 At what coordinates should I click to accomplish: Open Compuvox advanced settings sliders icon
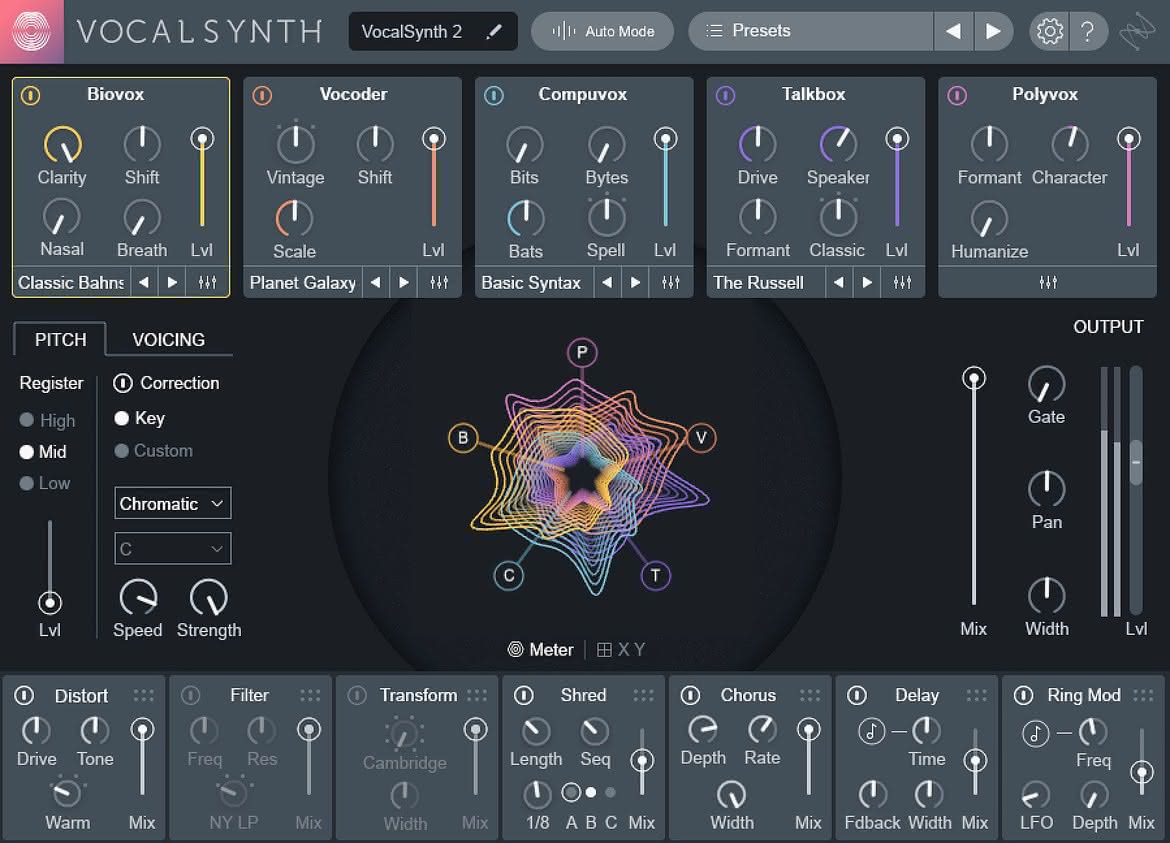(x=671, y=282)
